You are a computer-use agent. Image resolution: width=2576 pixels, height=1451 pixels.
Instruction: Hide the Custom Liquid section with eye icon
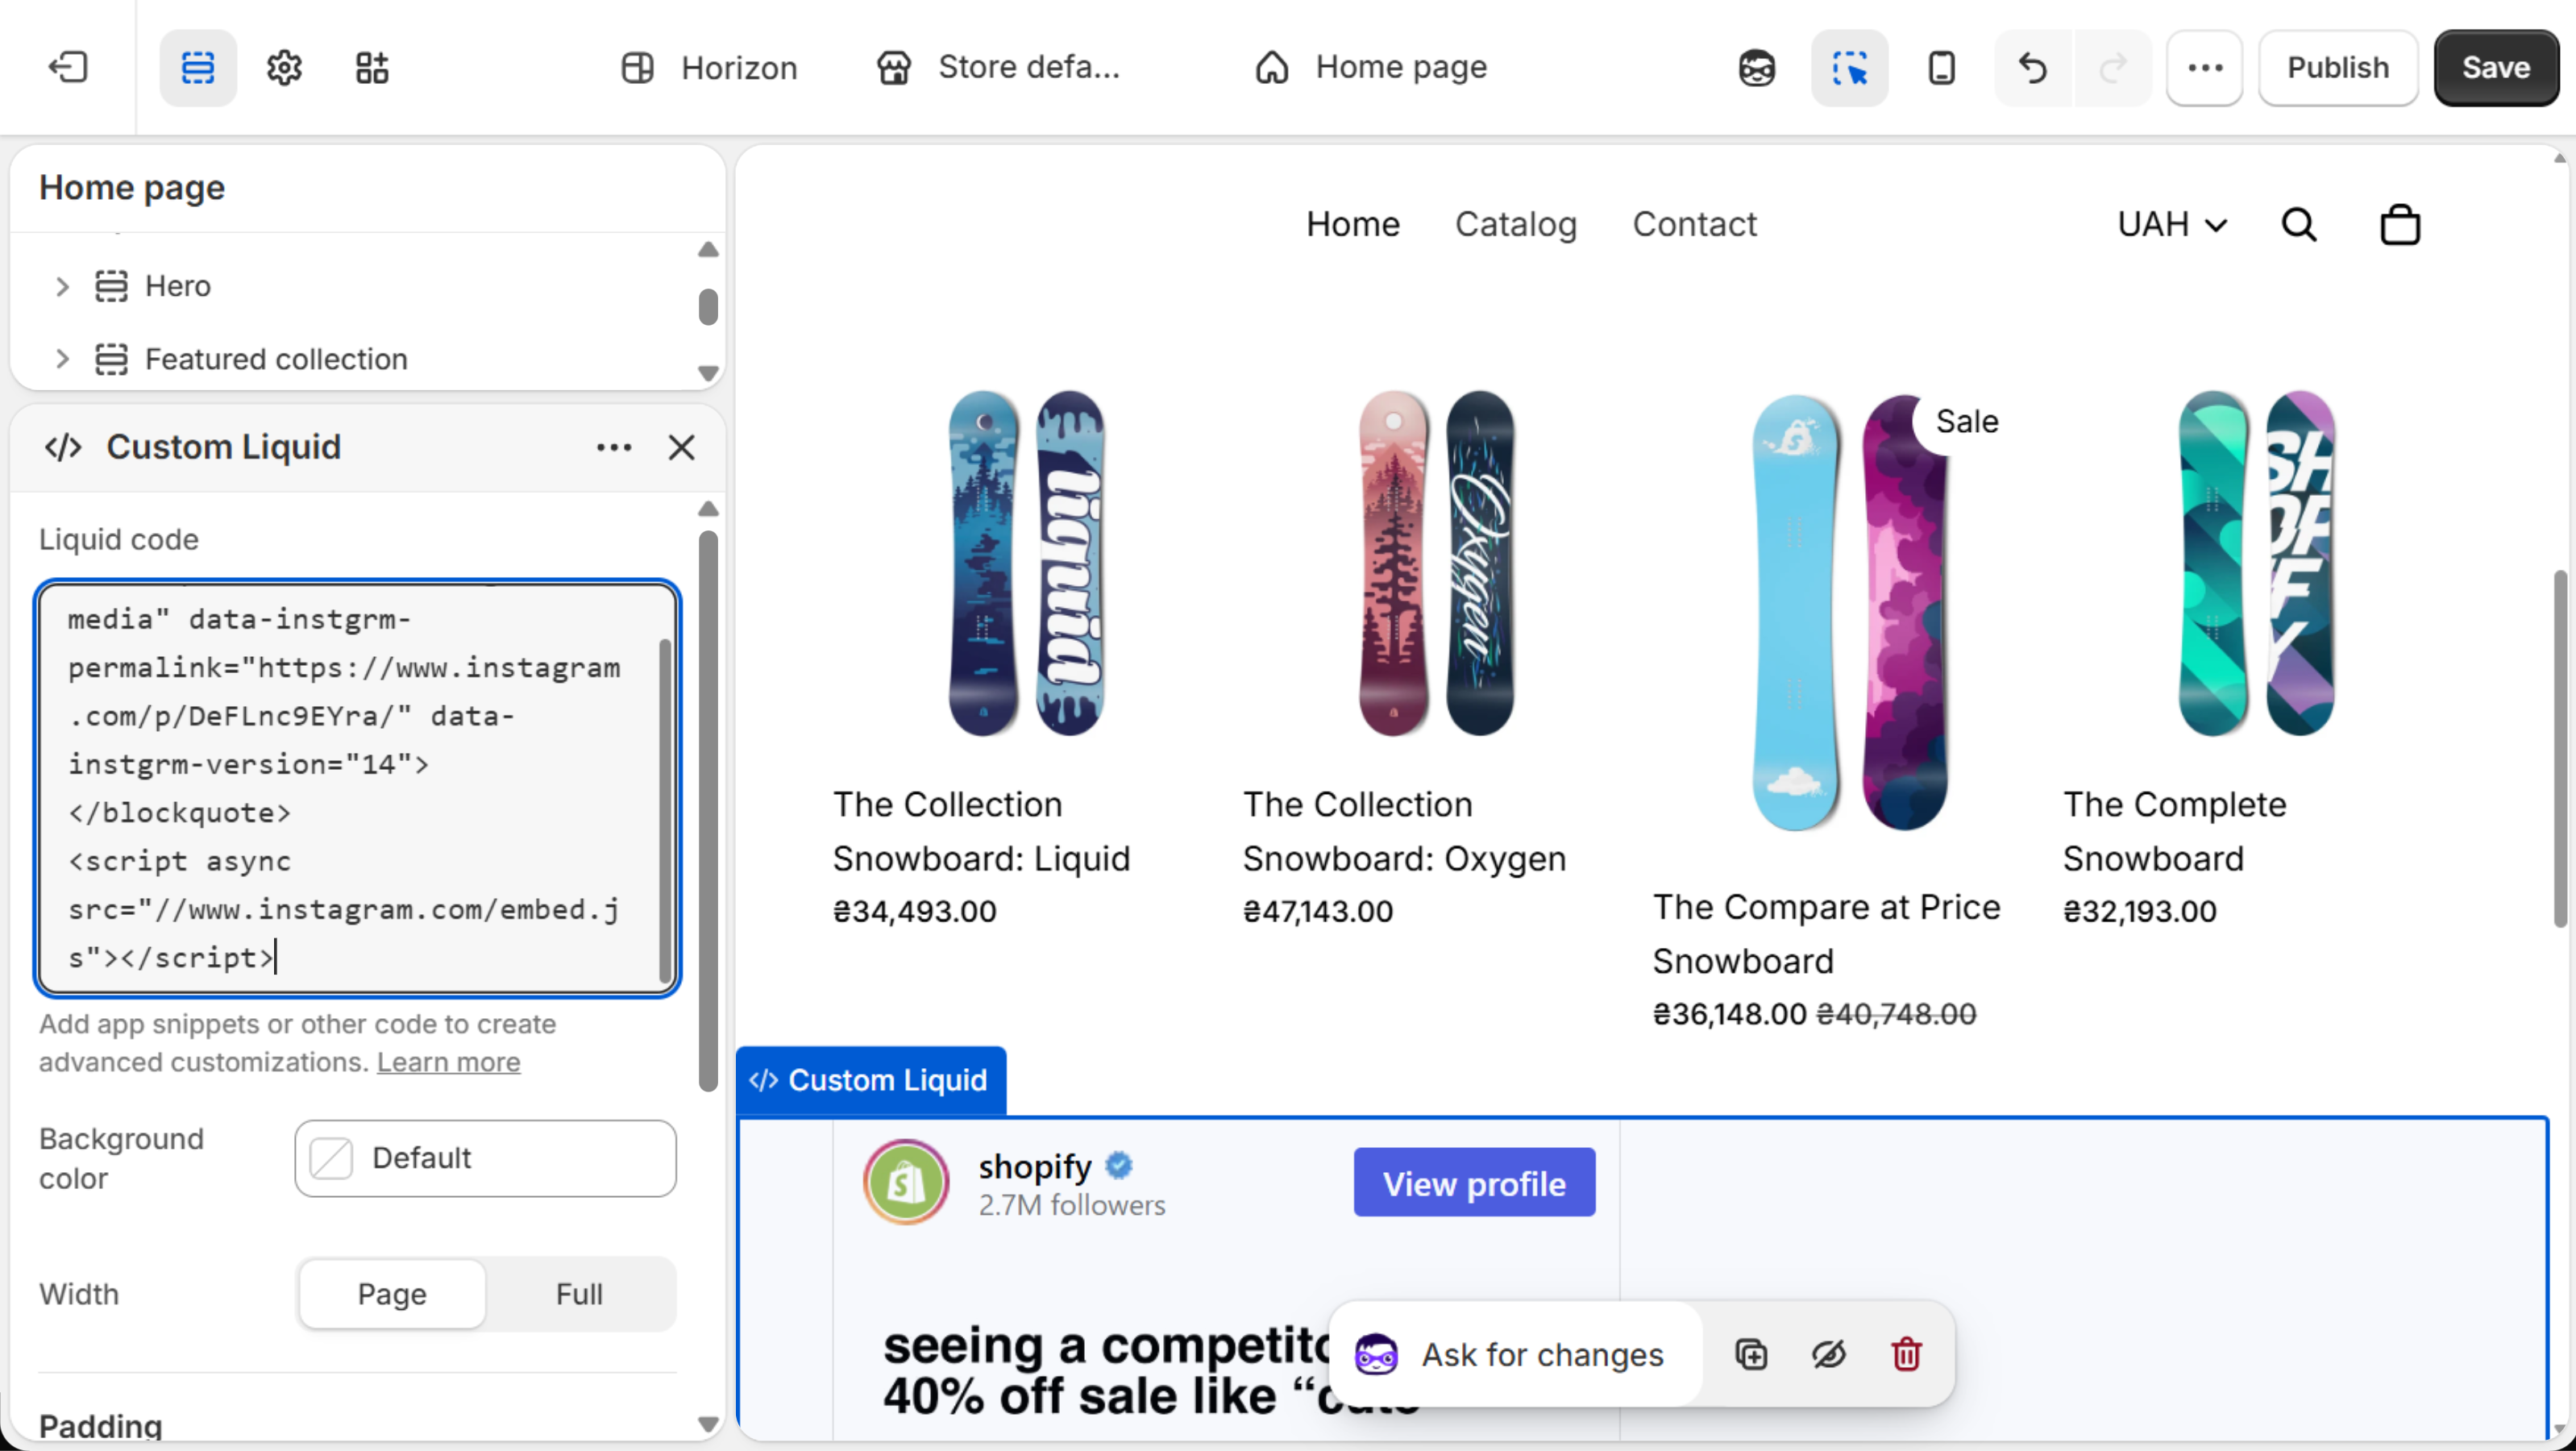(x=1828, y=1355)
